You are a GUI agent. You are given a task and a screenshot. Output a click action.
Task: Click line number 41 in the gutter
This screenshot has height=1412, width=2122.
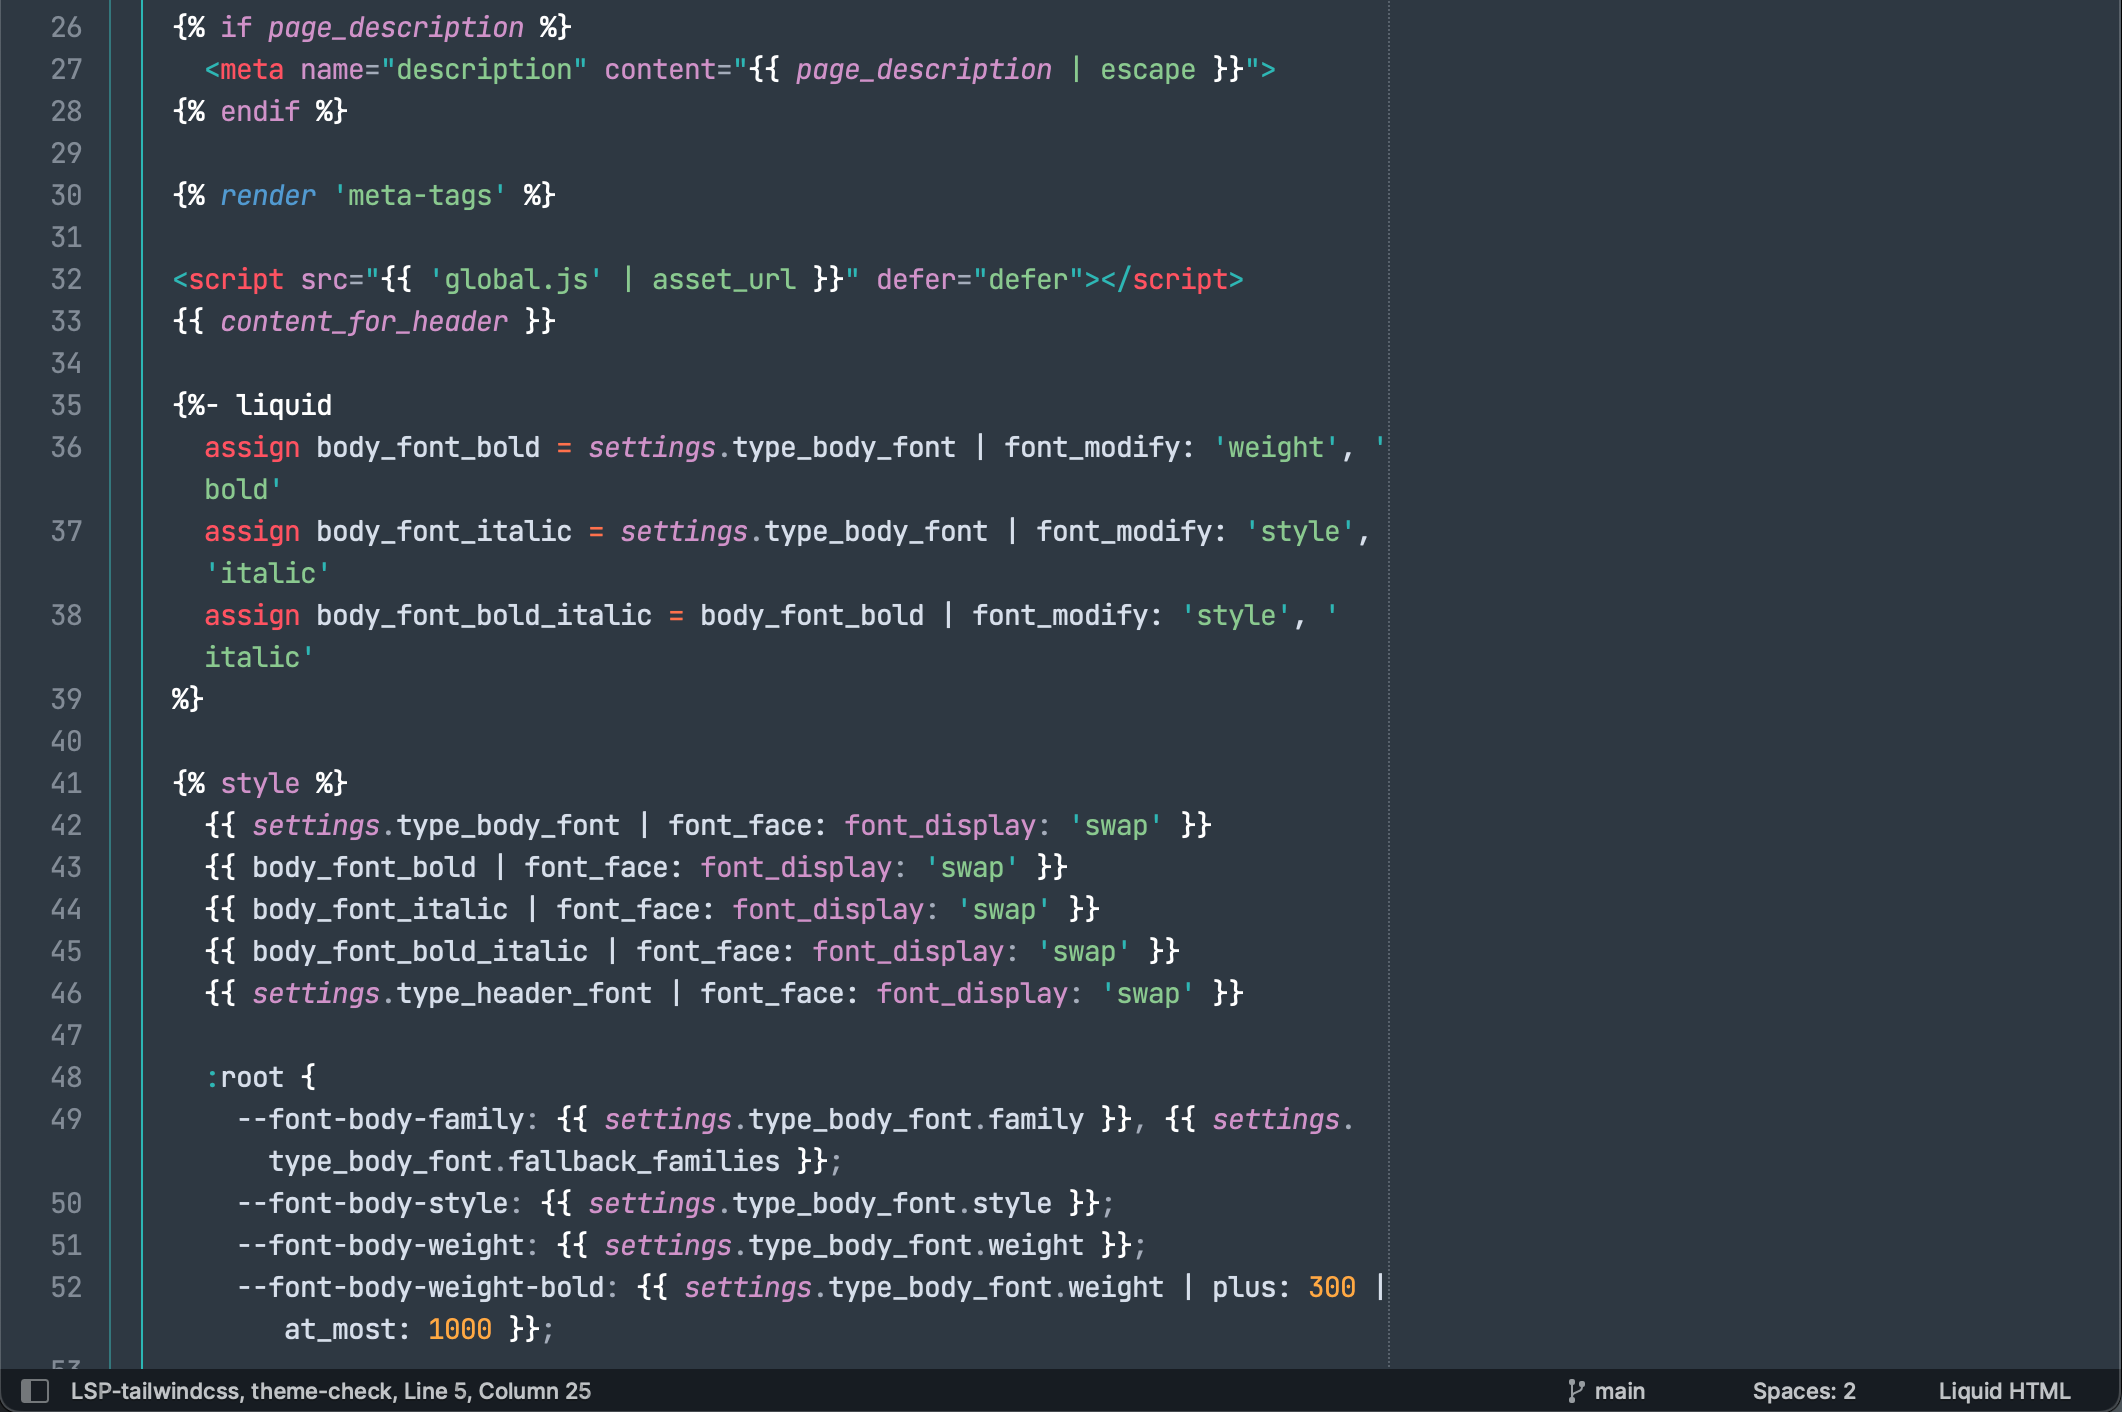click(x=66, y=783)
